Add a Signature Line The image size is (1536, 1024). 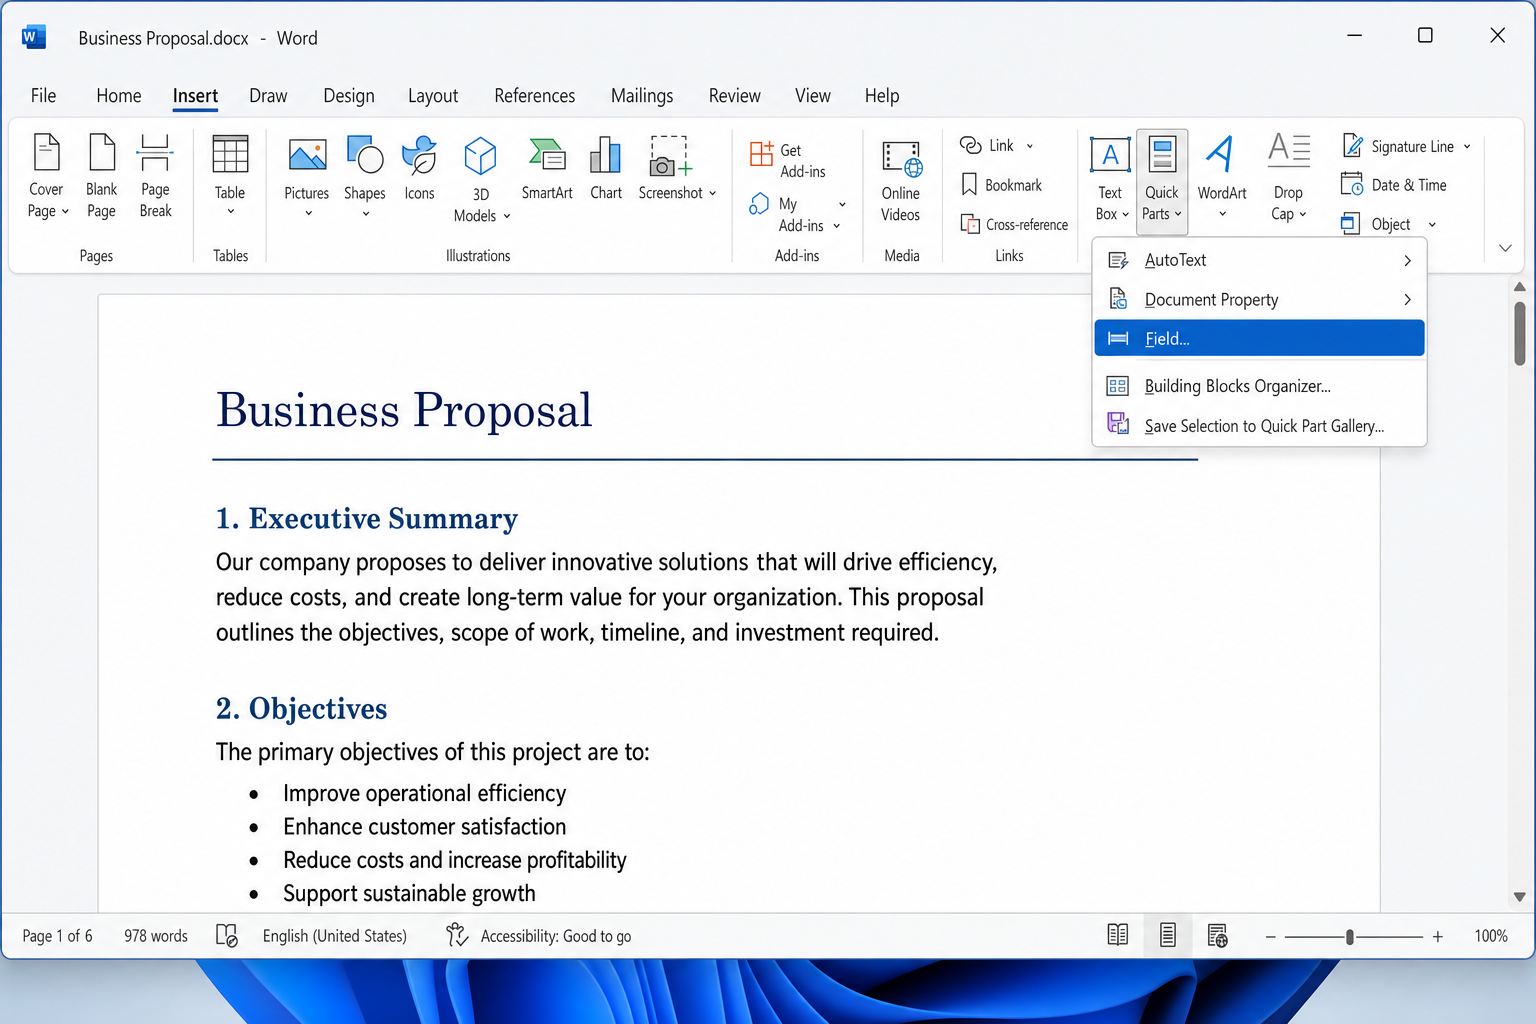tap(1406, 146)
